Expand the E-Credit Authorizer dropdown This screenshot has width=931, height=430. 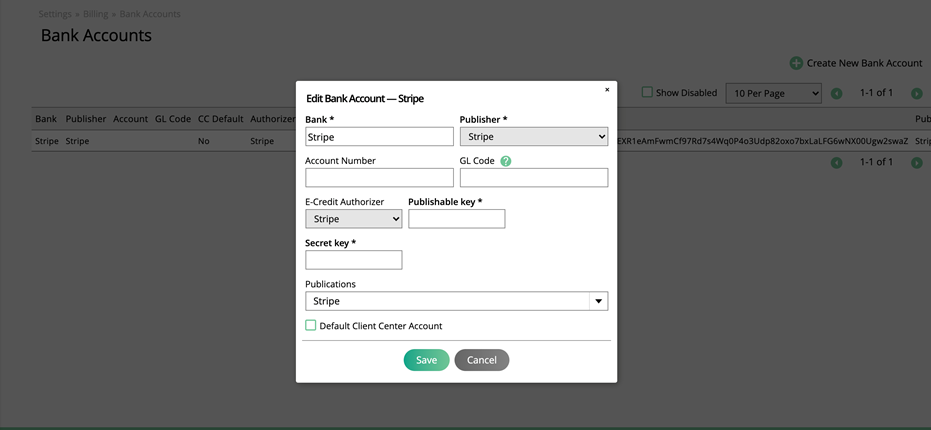point(353,219)
